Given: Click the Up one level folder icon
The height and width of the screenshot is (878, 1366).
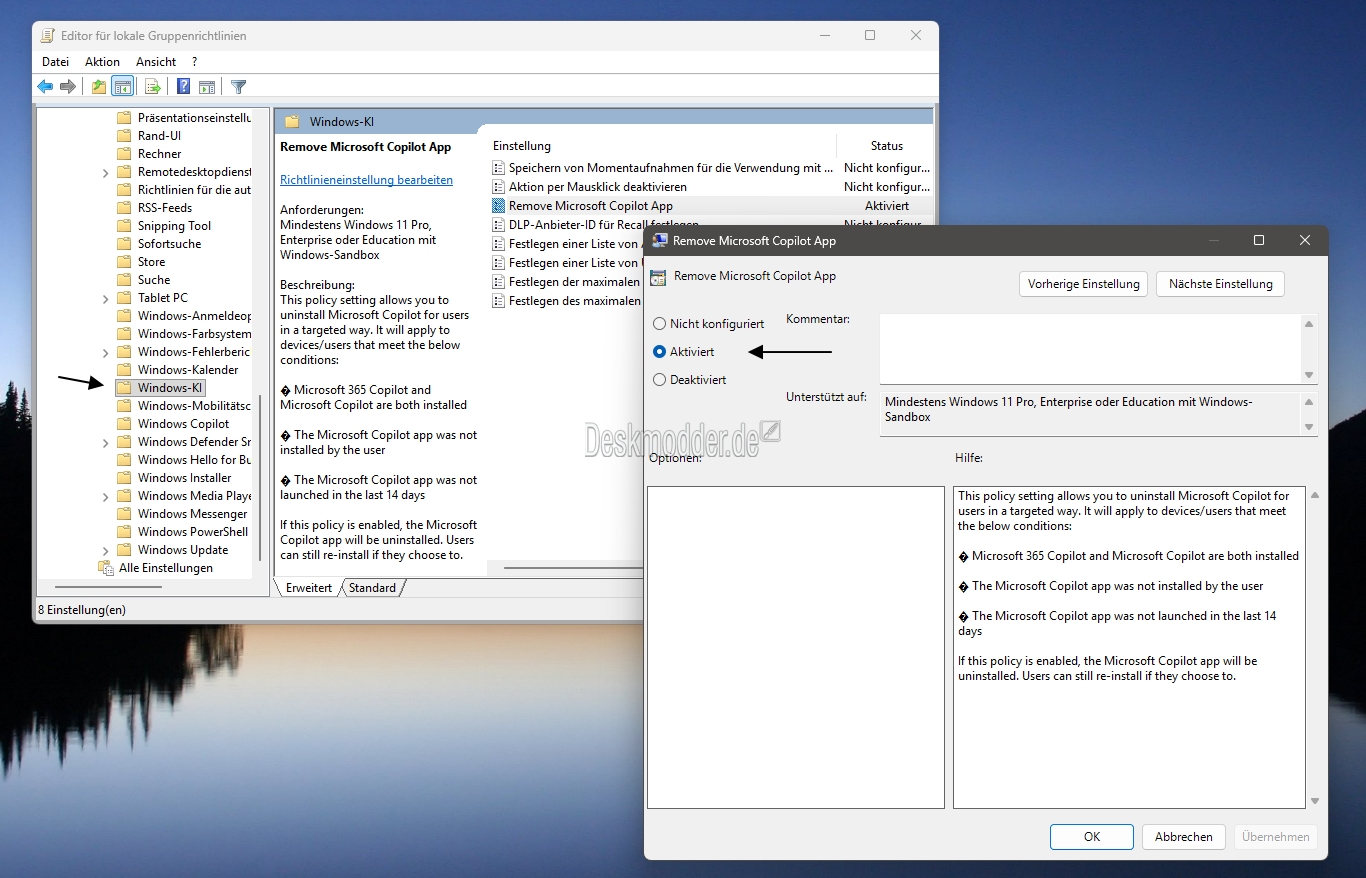Looking at the screenshot, I should [99, 87].
